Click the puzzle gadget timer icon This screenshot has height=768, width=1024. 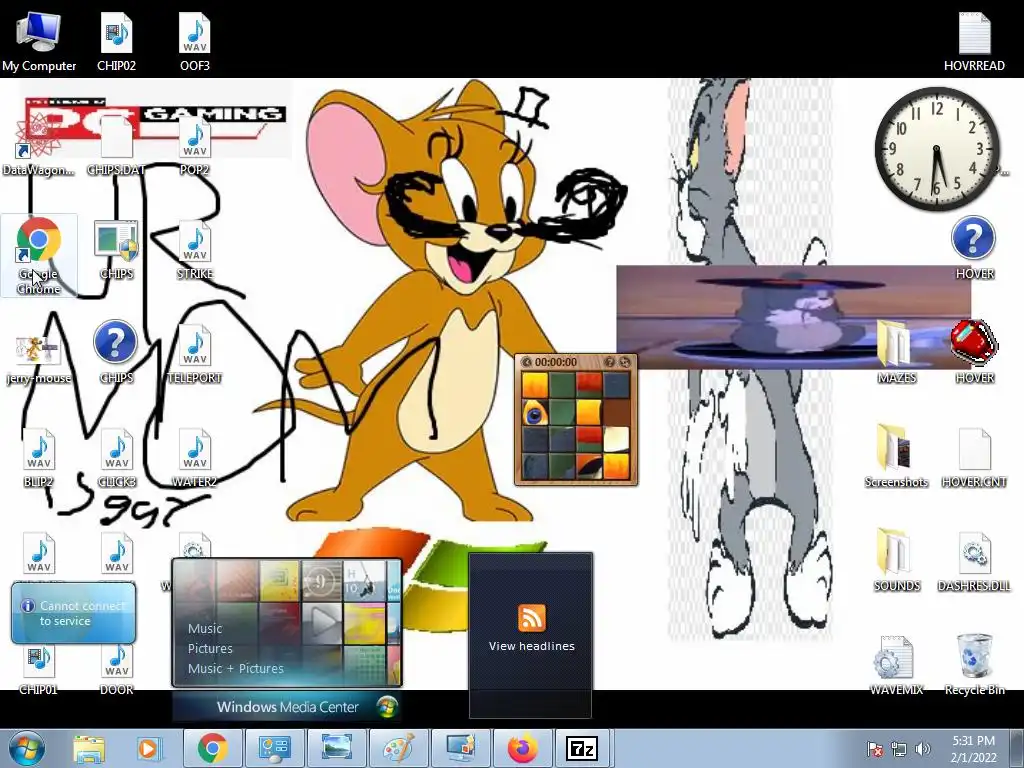[x=526, y=362]
